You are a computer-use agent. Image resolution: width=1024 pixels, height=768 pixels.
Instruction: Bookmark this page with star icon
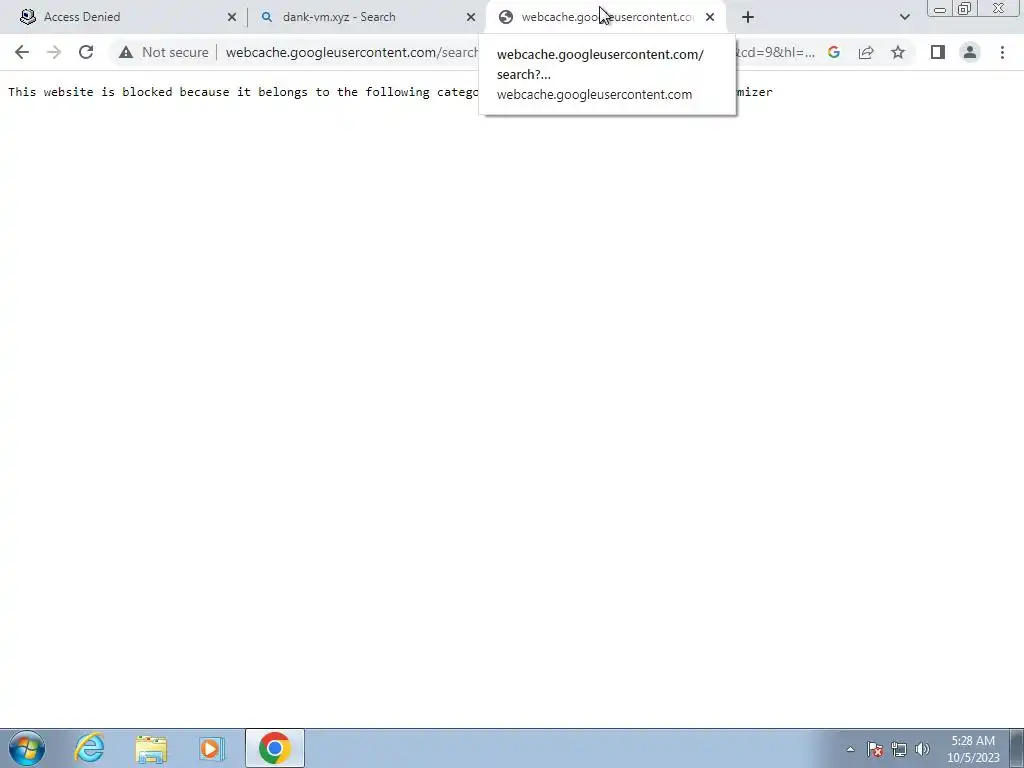pos(898,52)
